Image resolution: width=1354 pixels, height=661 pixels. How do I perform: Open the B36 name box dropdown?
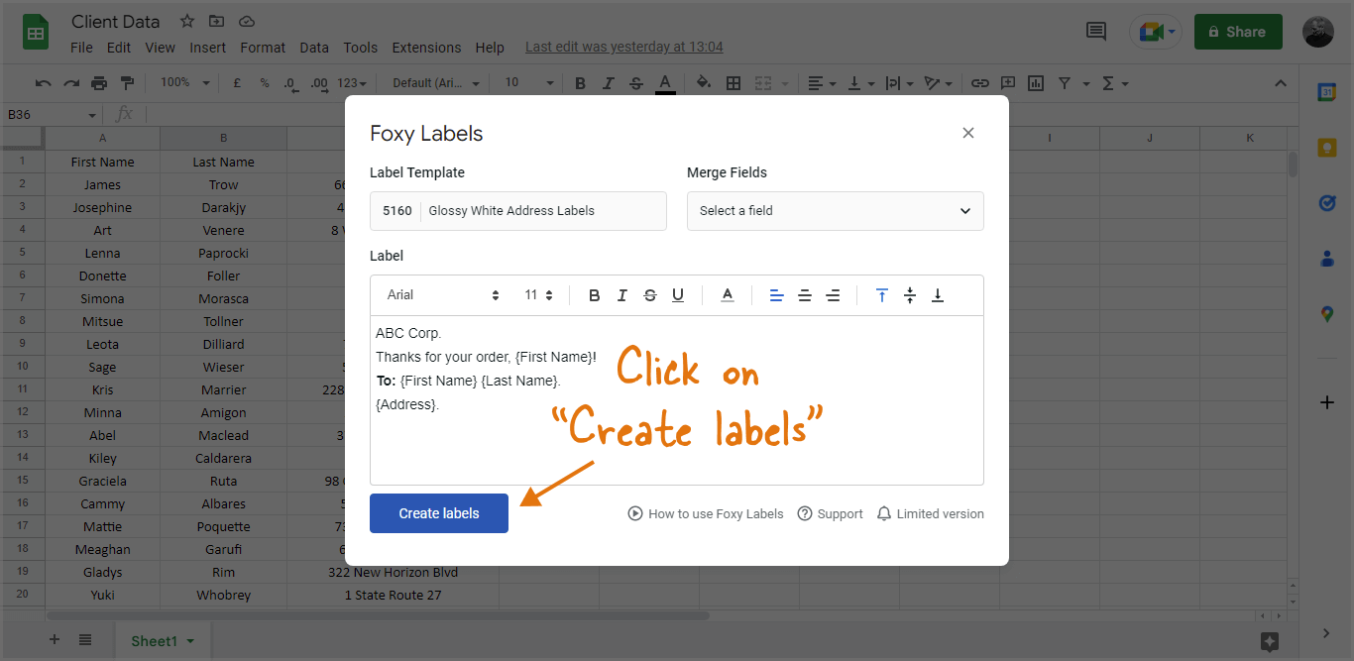pyautogui.click(x=93, y=116)
